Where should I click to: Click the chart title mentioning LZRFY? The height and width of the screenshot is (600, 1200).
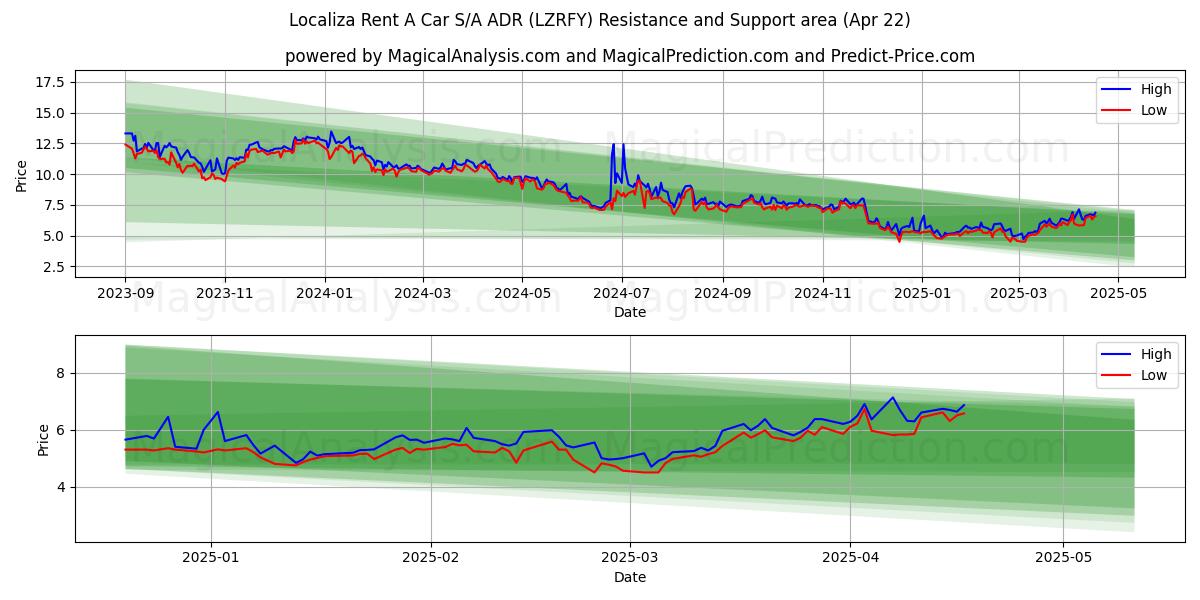pyautogui.click(x=600, y=20)
